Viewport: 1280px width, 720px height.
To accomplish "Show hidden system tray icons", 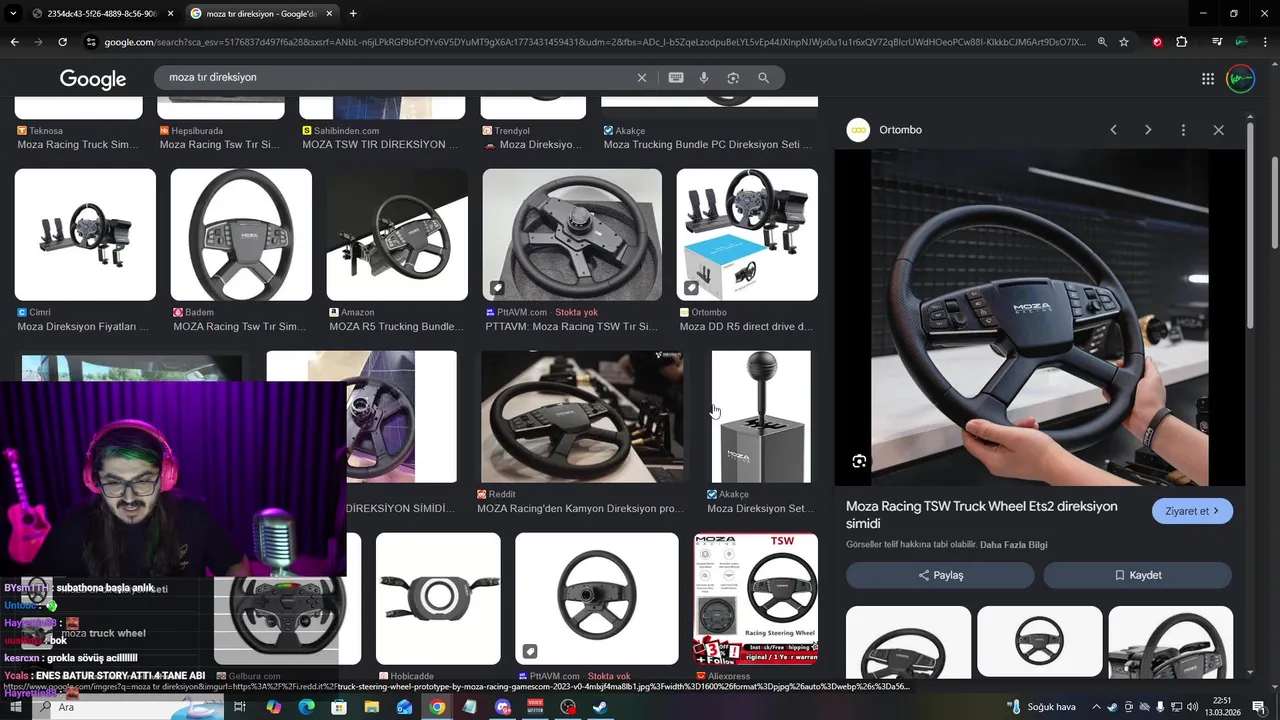I will [x=1096, y=707].
